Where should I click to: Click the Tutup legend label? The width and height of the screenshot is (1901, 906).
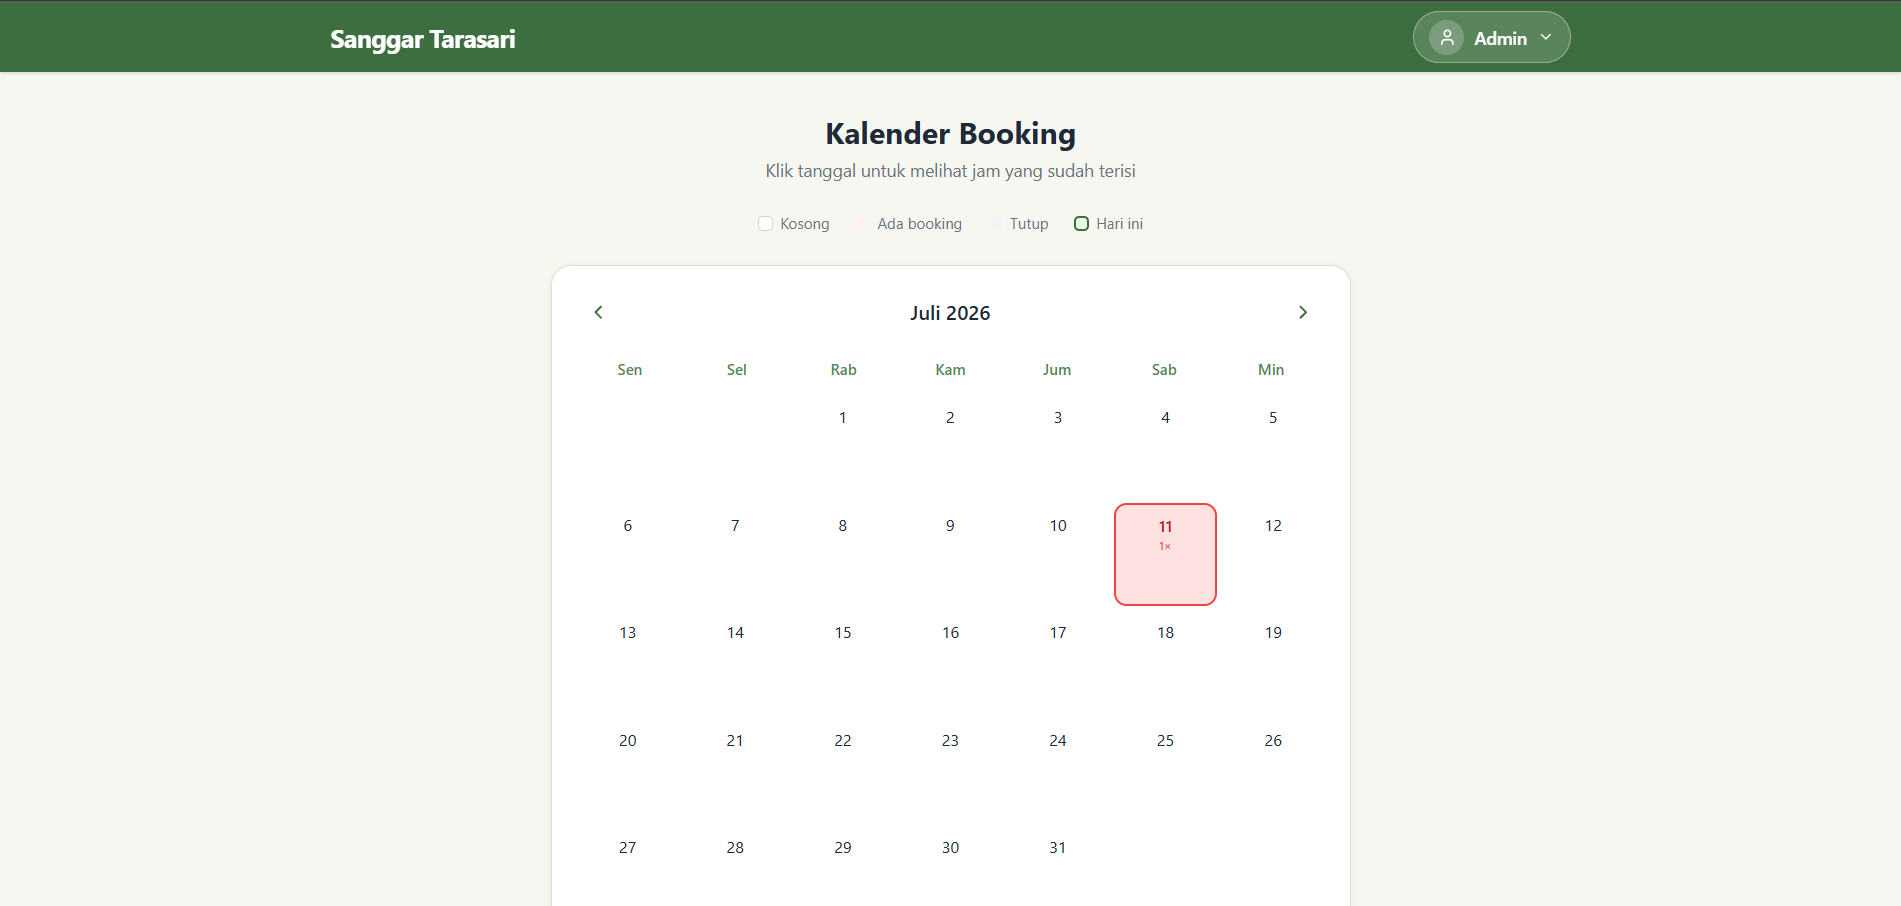pyautogui.click(x=1029, y=224)
